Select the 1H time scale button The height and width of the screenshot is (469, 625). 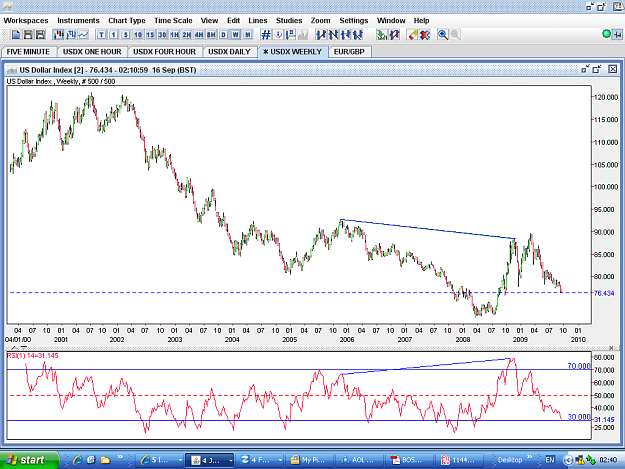(x=175, y=35)
